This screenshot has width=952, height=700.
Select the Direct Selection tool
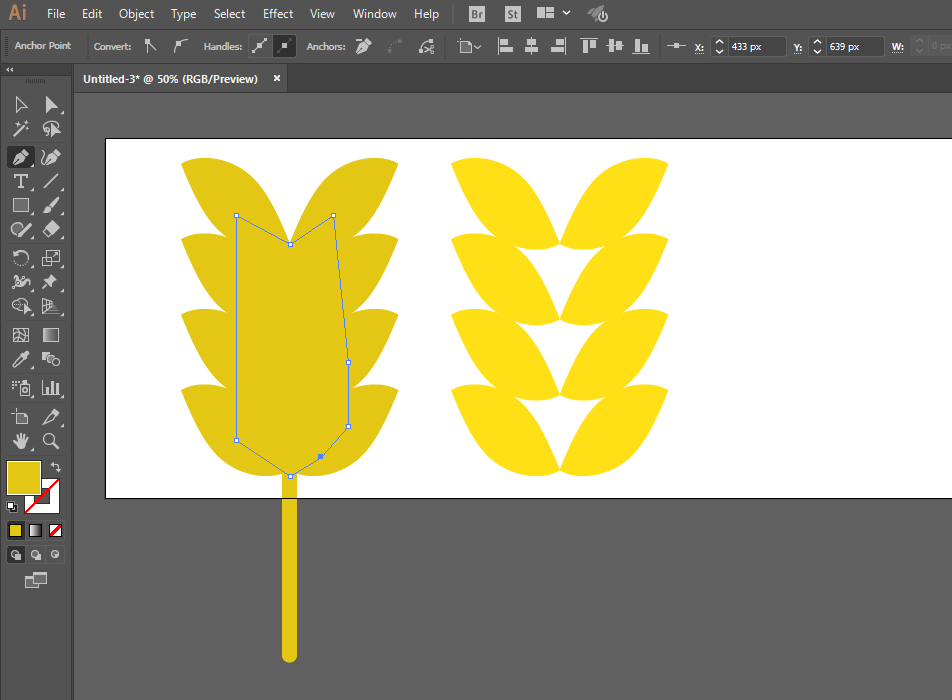52,104
